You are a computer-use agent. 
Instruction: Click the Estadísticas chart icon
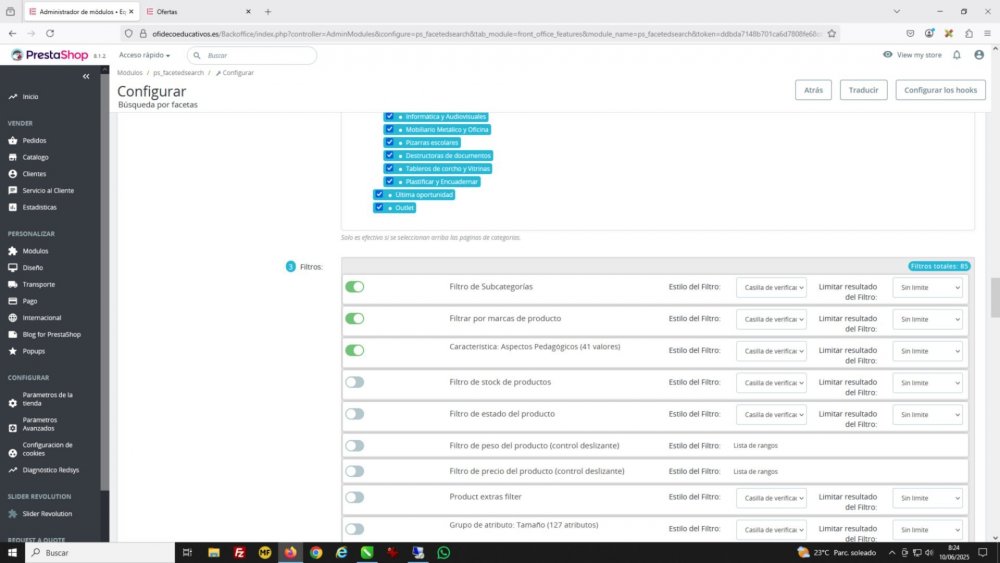pyautogui.click(x=13, y=207)
